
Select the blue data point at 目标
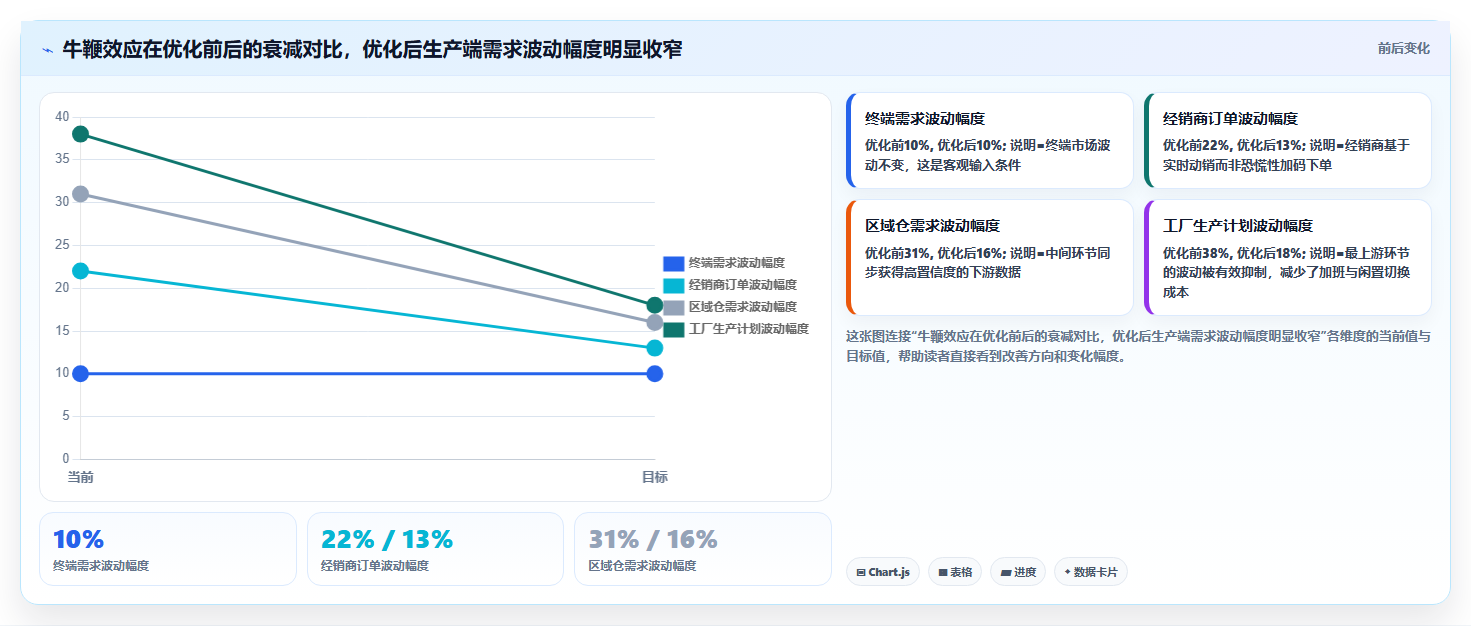click(655, 374)
